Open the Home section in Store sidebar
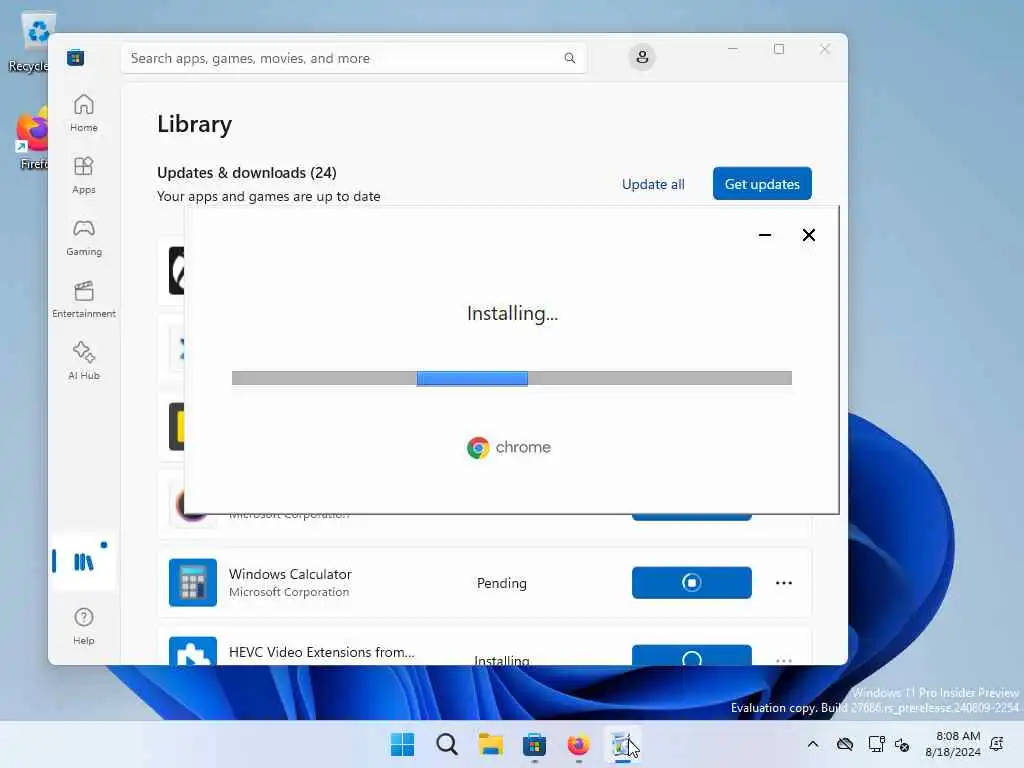This screenshot has height=768, width=1024. click(84, 113)
